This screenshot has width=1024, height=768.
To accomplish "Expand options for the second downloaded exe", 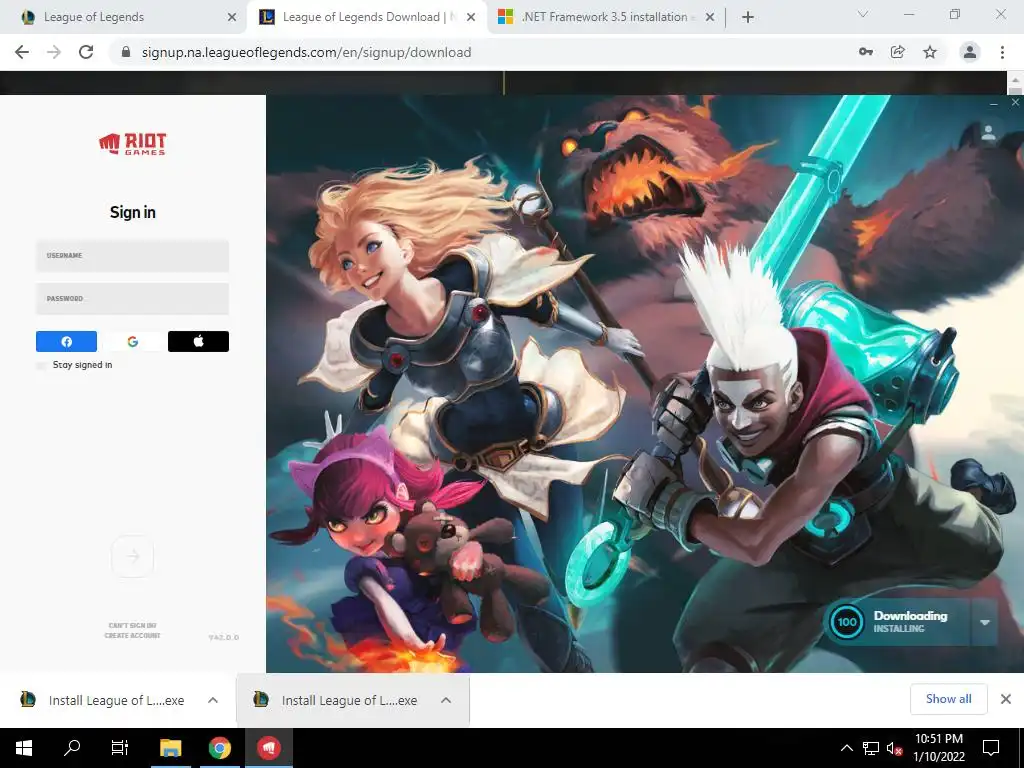I will pyautogui.click(x=446, y=700).
